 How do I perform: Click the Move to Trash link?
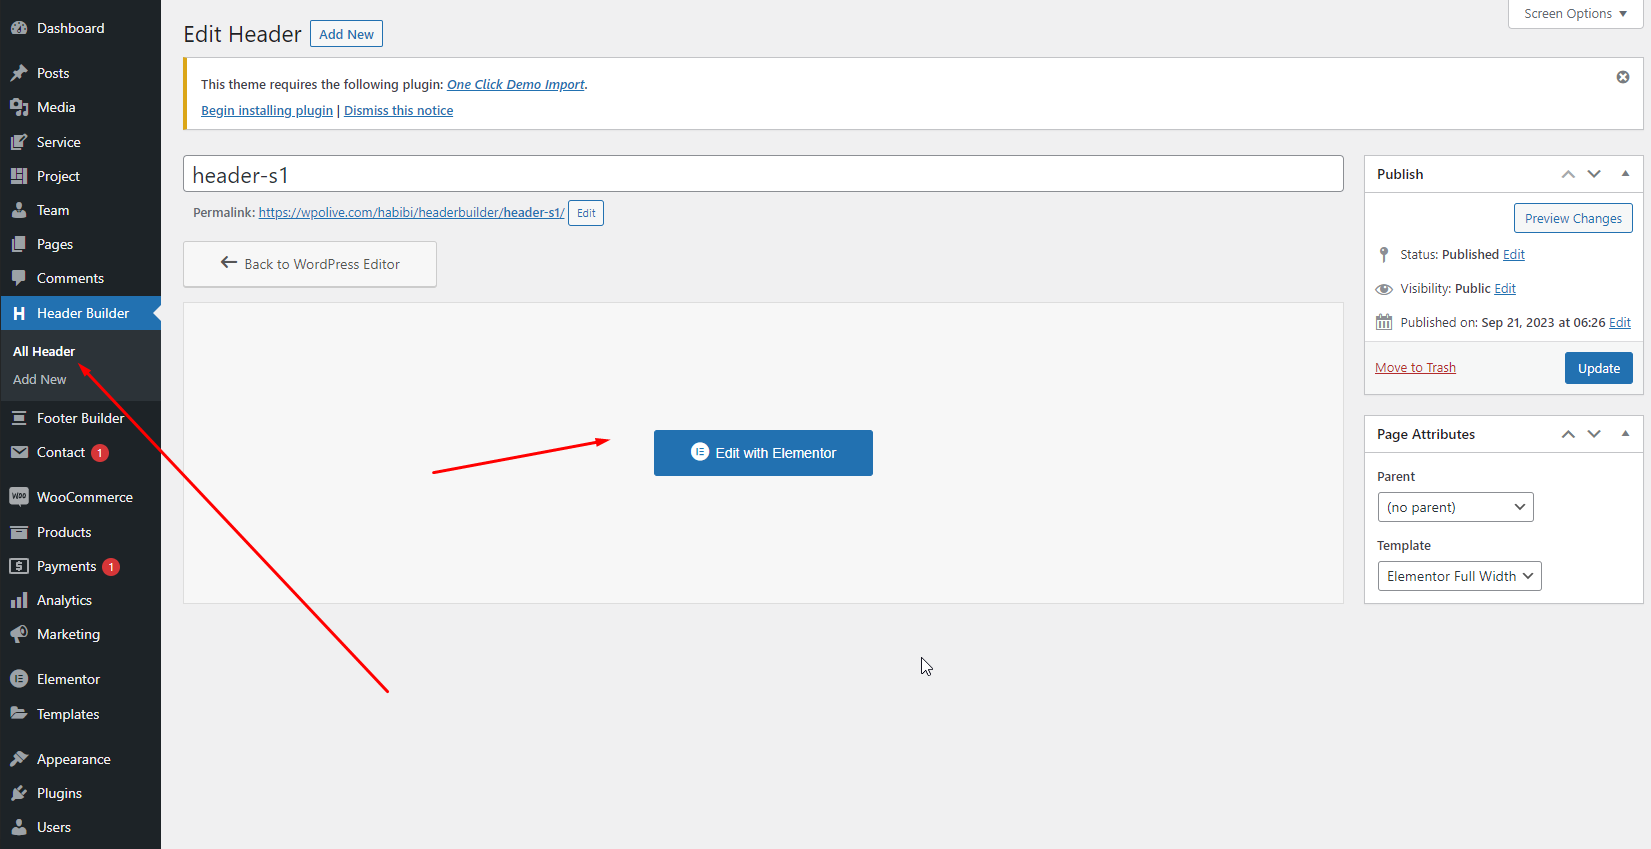click(x=1415, y=368)
